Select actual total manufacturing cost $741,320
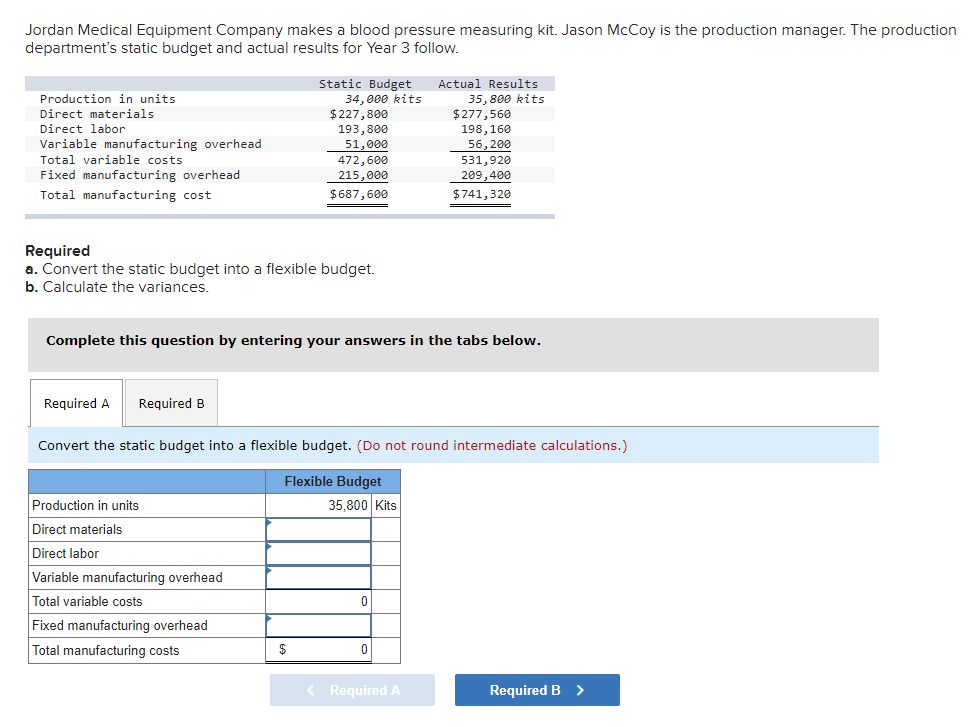 [481, 194]
